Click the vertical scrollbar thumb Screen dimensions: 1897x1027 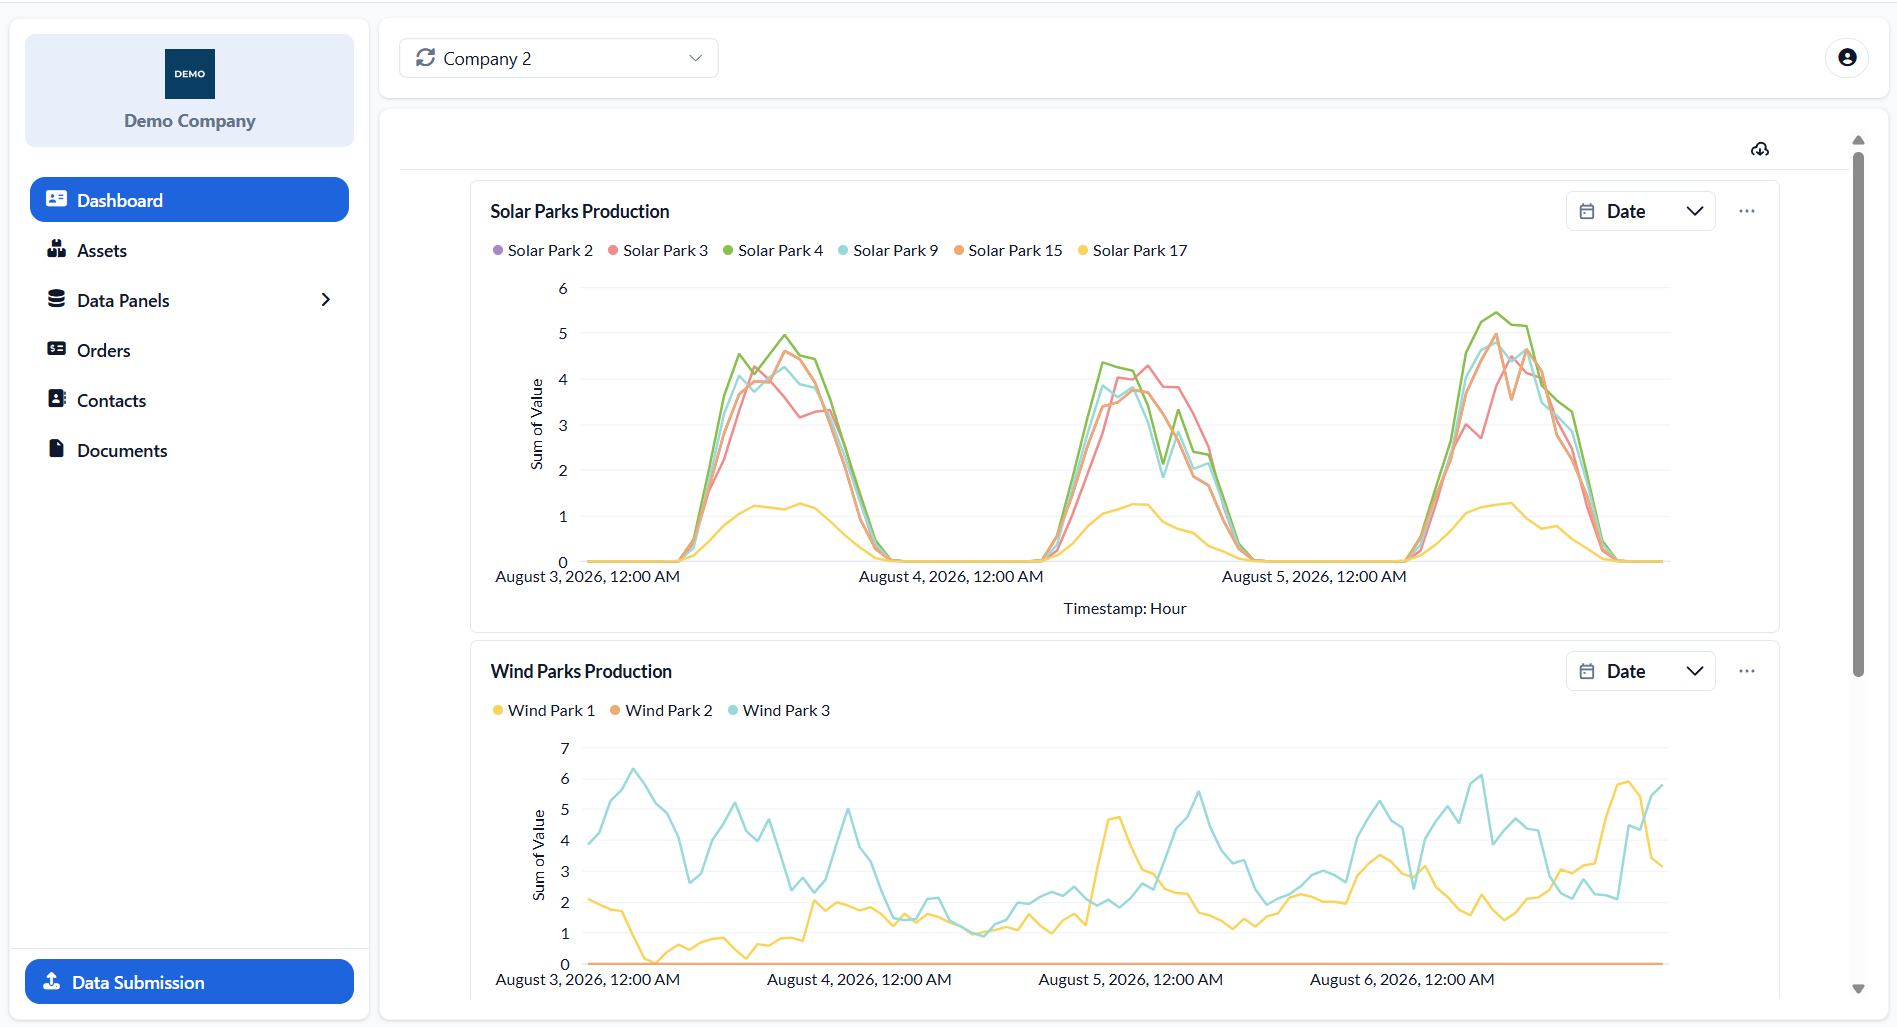[1858, 414]
